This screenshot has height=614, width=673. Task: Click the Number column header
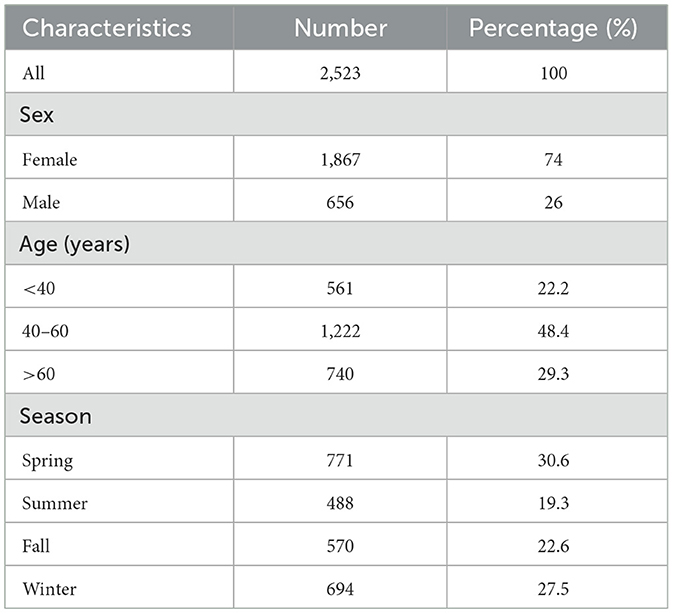coord(340,28)
